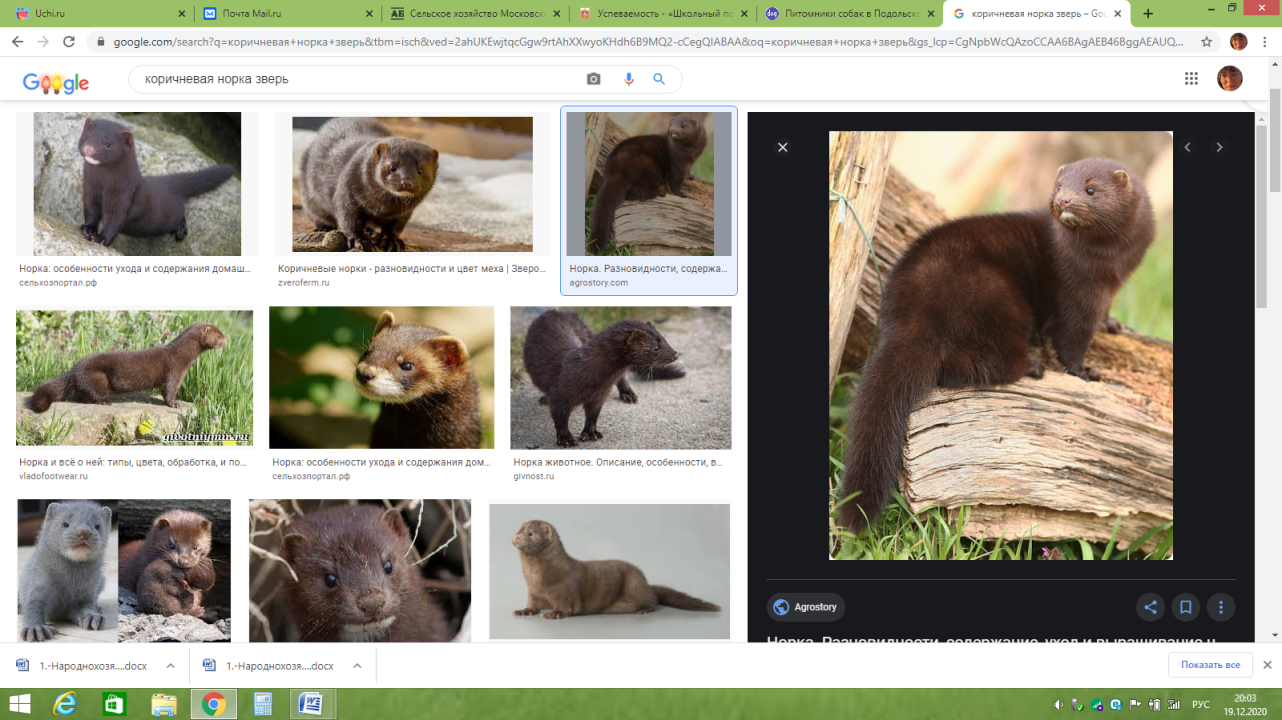Bookmark this page with the star icon
Screen dimensions: 1282x720
tap(1207, 42)
